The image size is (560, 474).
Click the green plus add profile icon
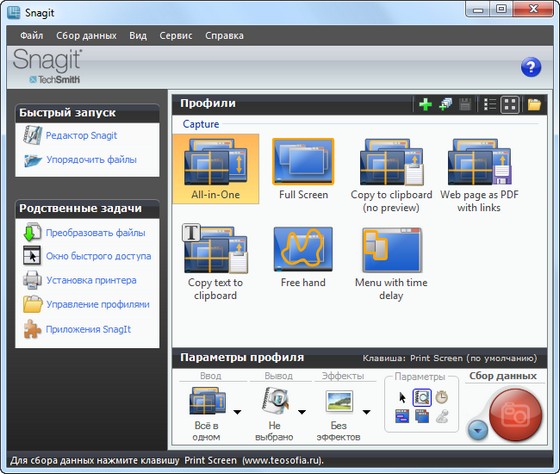(x=425, y=105)
